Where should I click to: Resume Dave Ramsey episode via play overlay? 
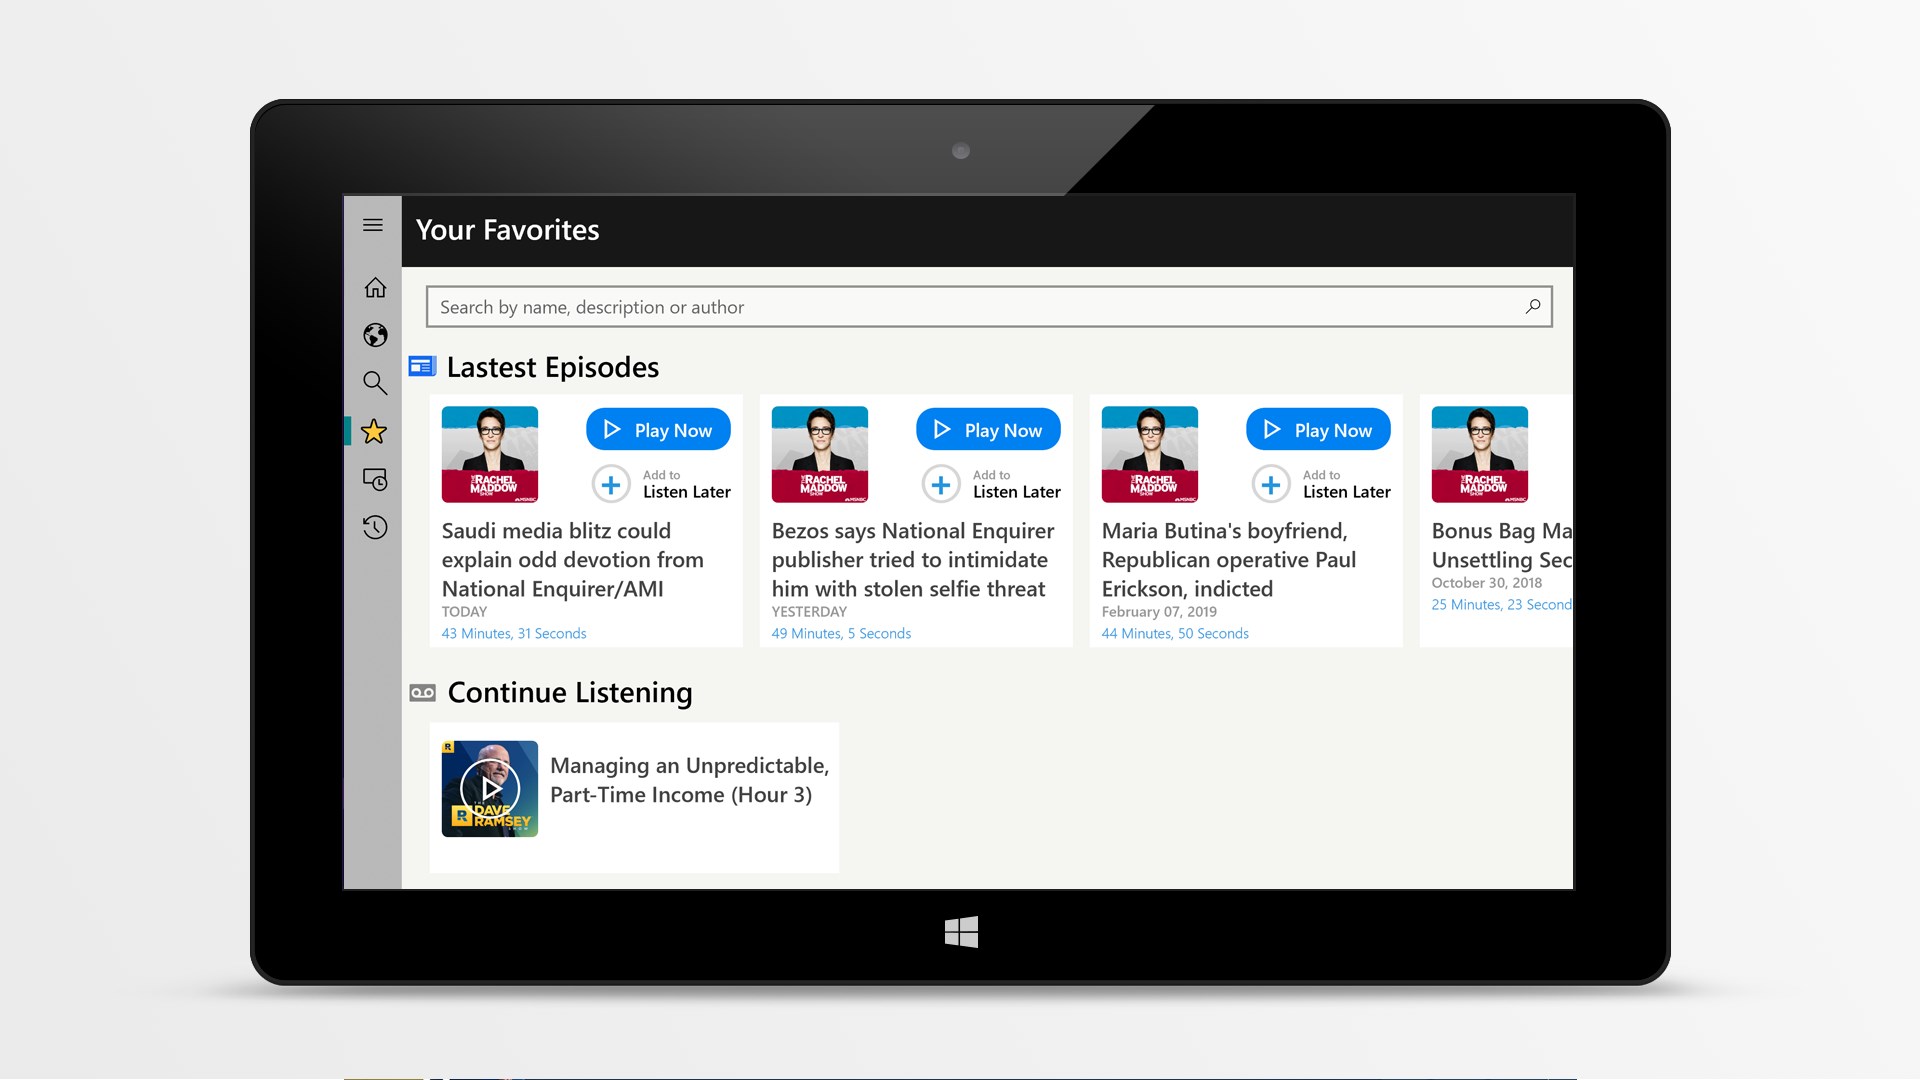pos(490,788)
